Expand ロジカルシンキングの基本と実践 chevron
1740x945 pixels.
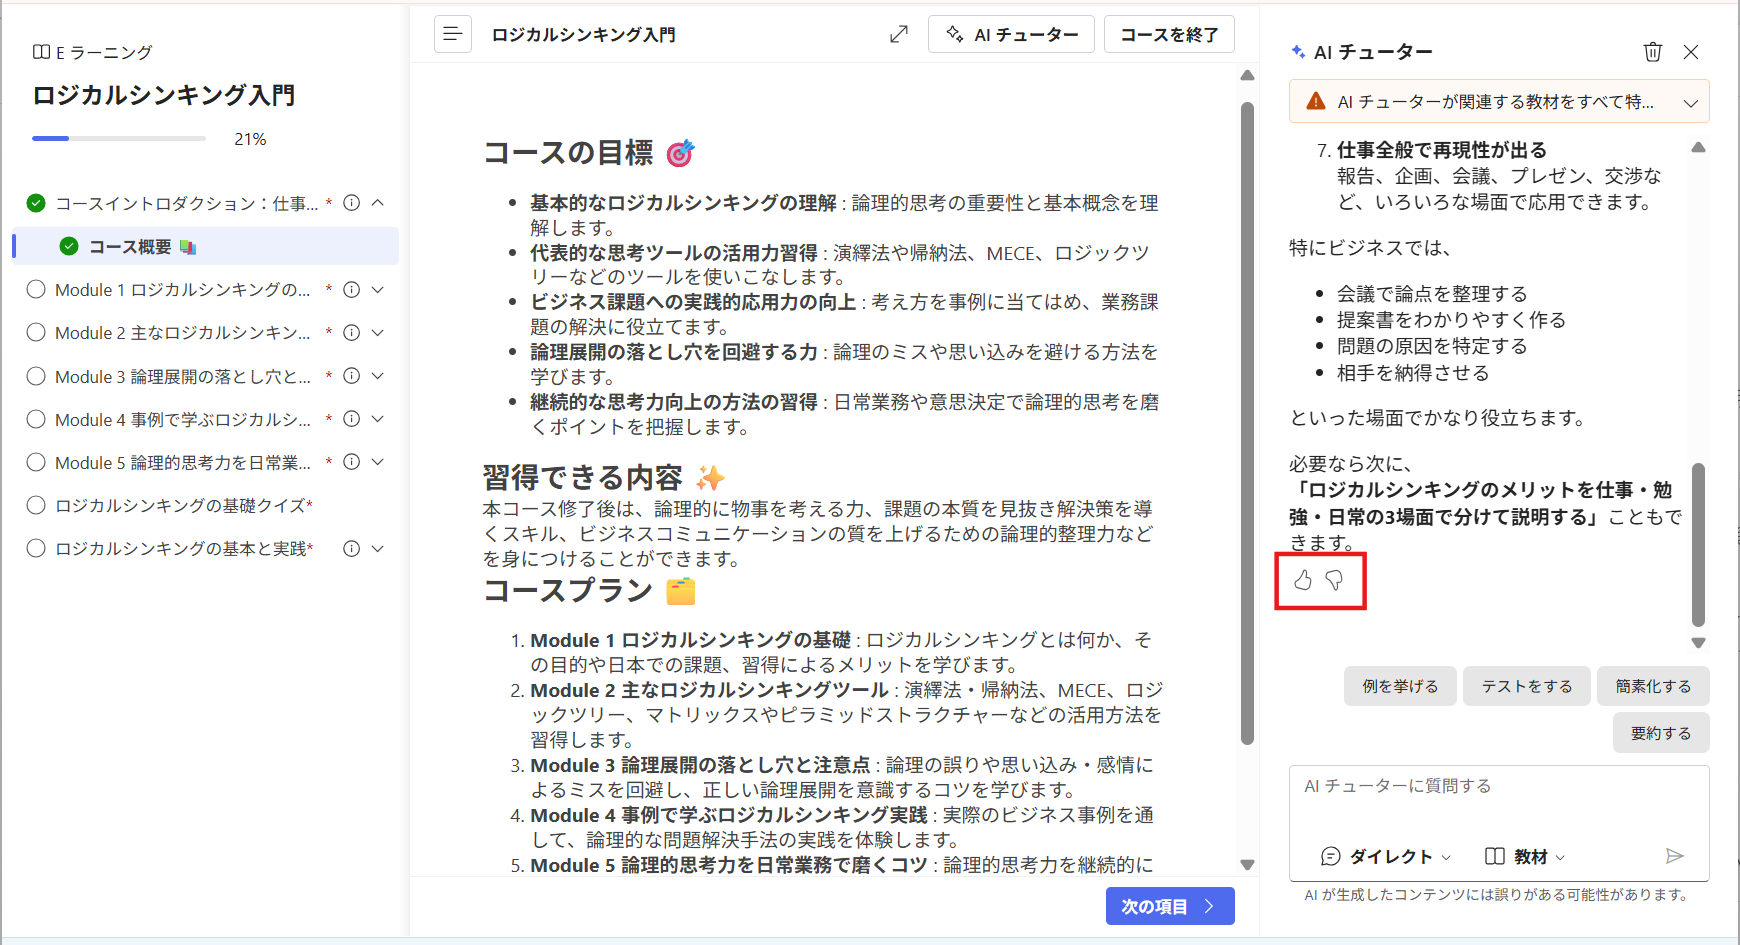(x=378, y=548)
